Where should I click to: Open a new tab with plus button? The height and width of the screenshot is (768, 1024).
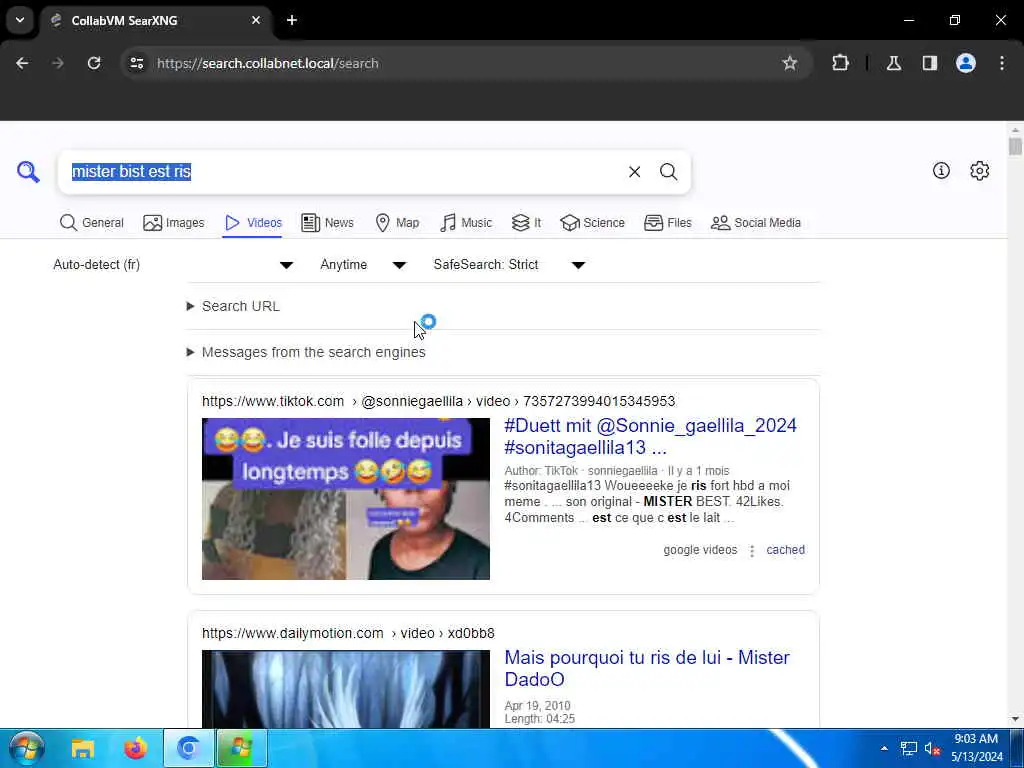(292, 20)
